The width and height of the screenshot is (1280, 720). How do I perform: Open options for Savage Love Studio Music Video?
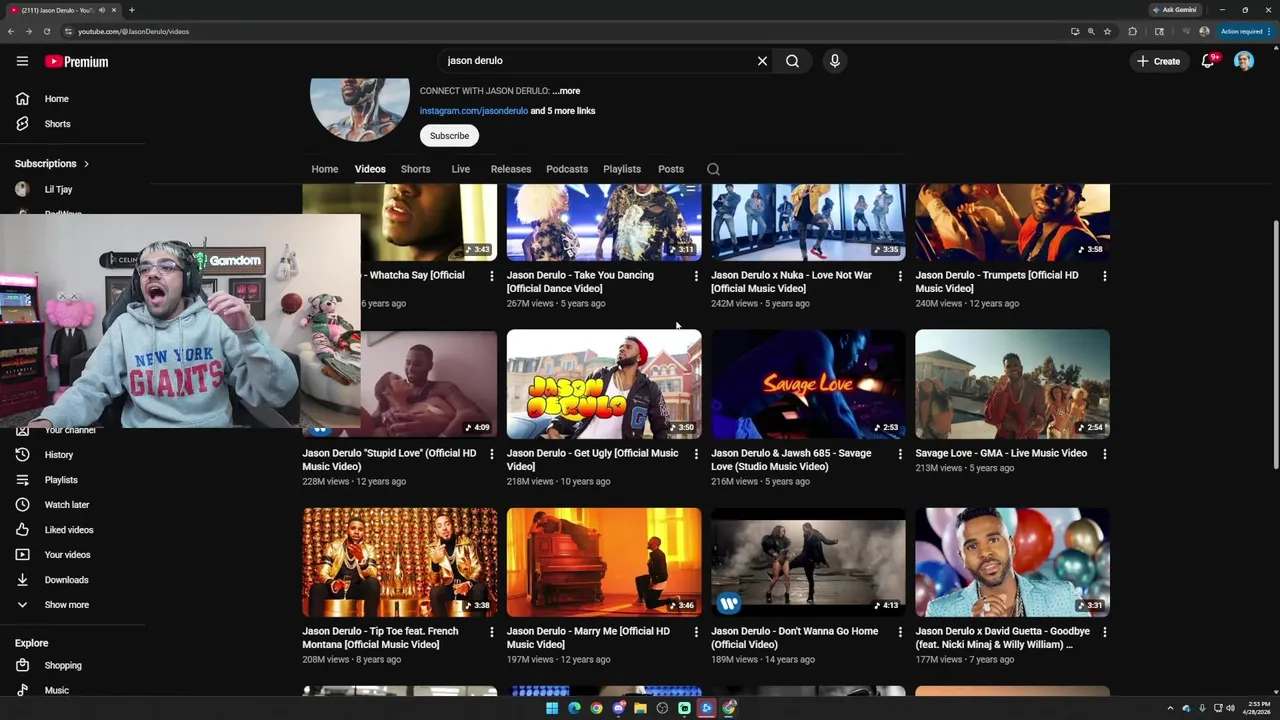click(x=900, y=454)
